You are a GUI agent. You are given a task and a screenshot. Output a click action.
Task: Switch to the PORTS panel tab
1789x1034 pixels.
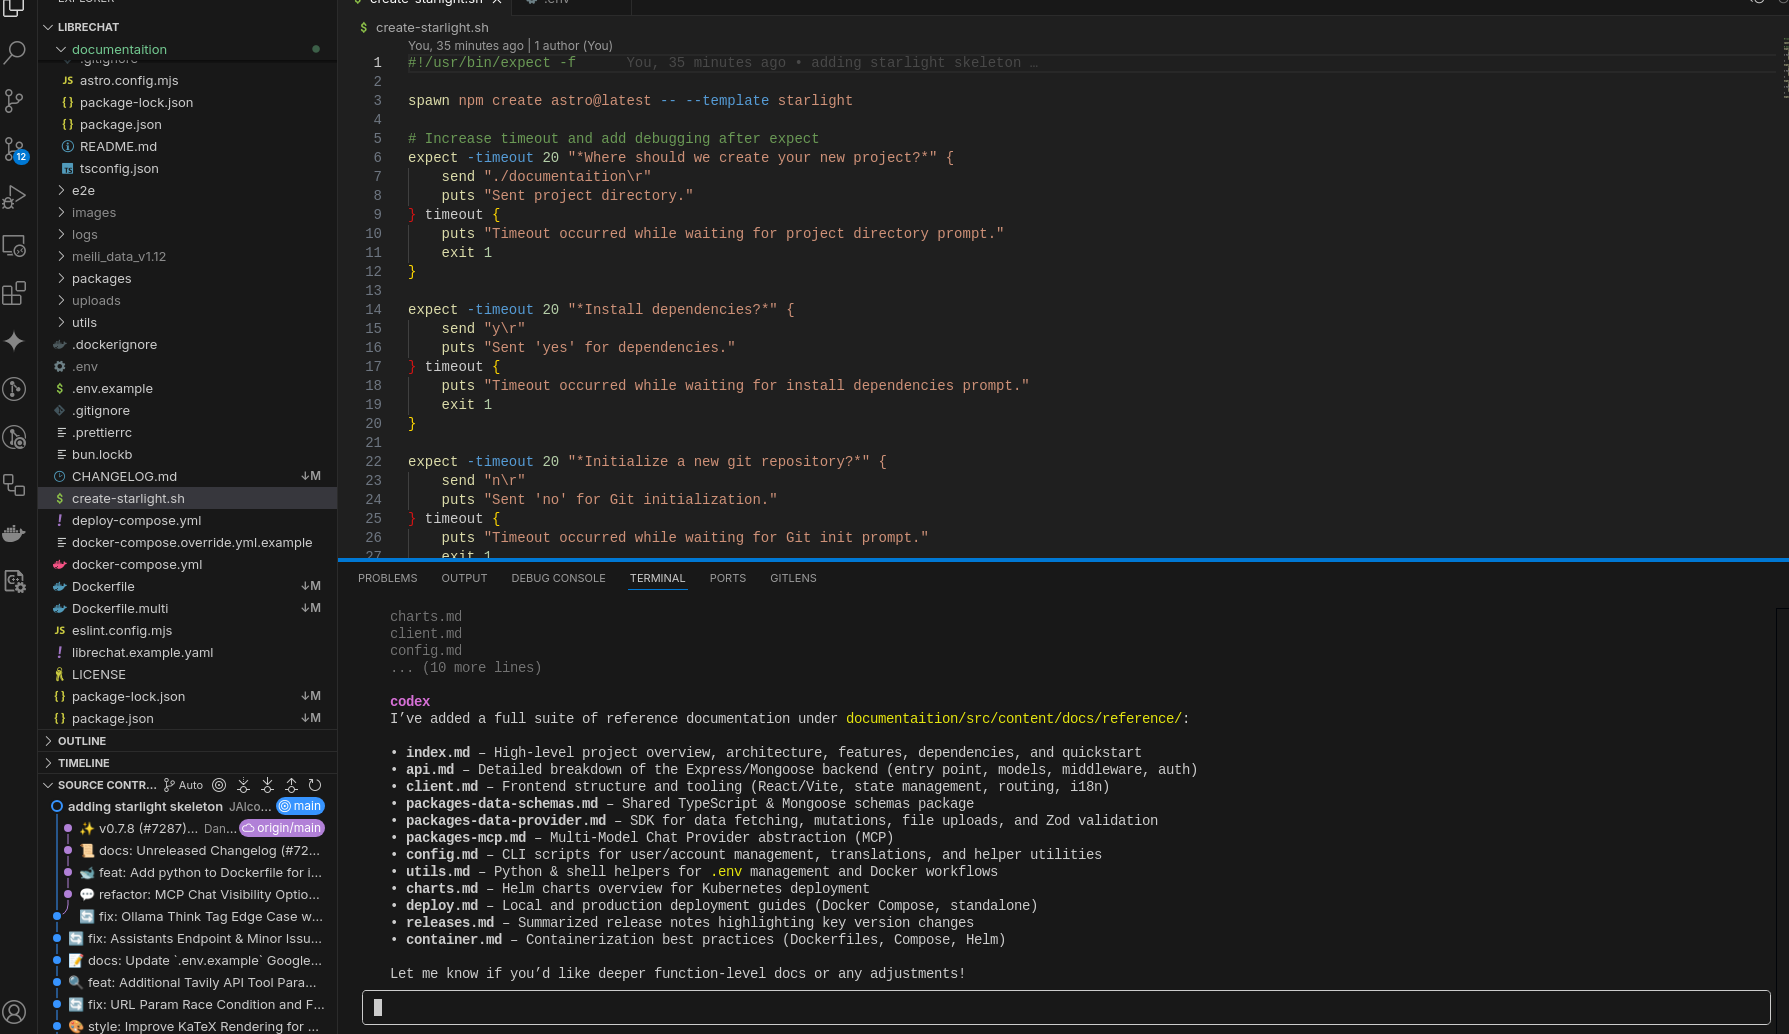(728, 578)
